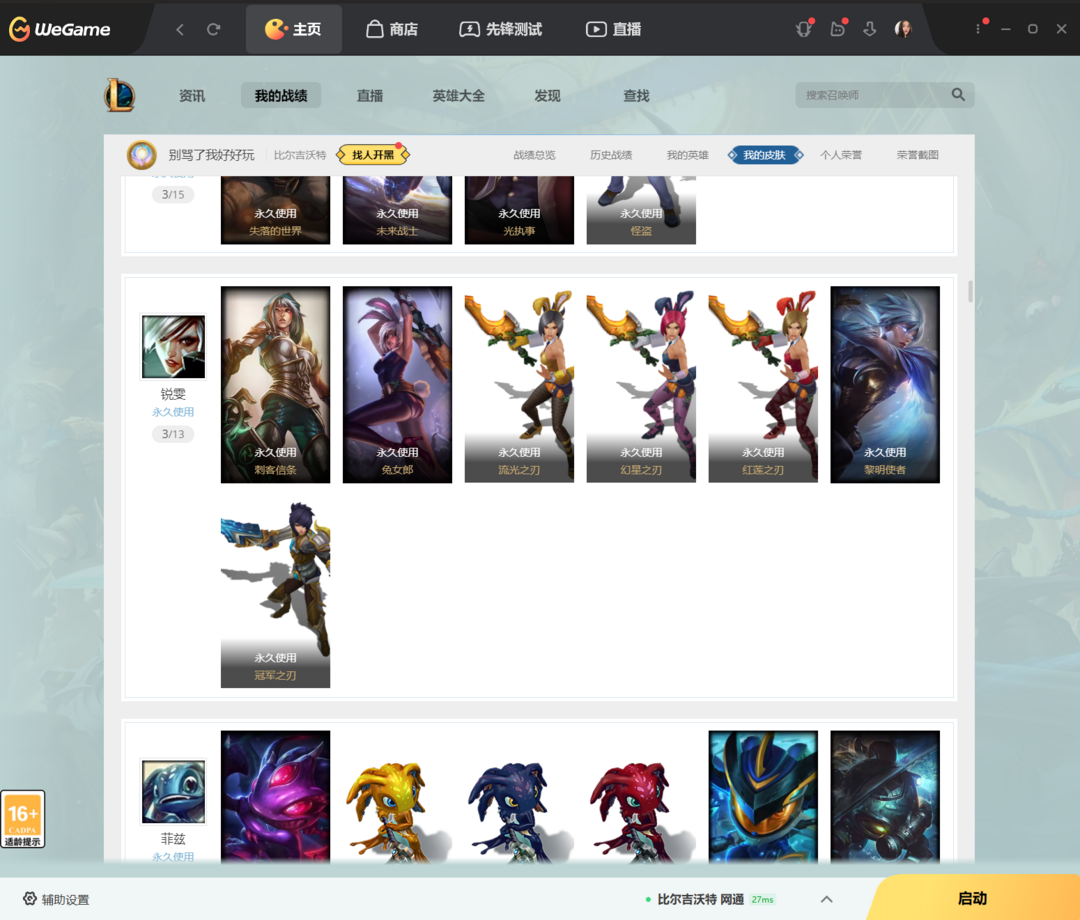Open the red 菲兹 skin thumbnail
Image resolution: width=1080 pixels, height=920 pixels.
click(x=641, y=797)
